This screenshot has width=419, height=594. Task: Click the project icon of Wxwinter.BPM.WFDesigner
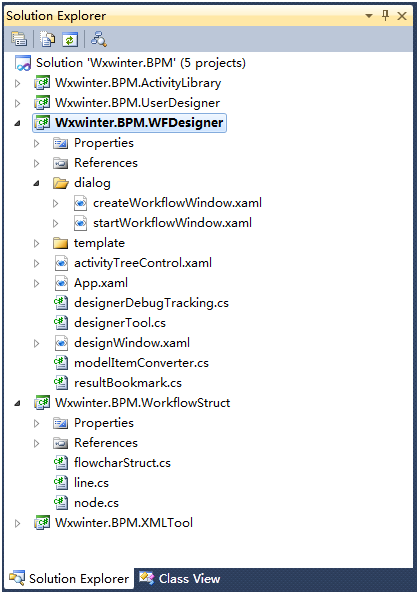[42, 123]
